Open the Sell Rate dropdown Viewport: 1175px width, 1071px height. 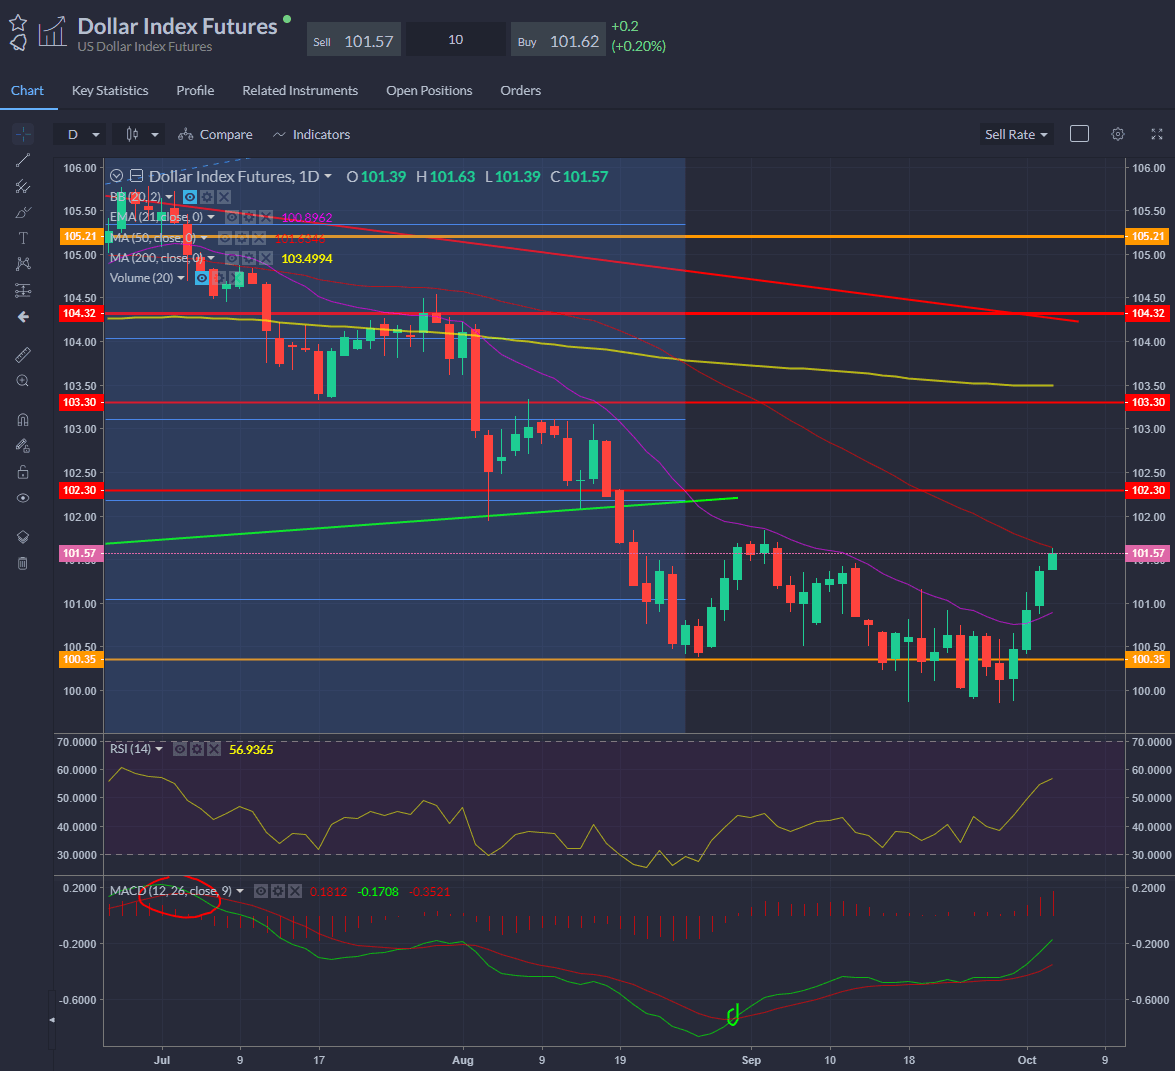tap(1017, 134)
